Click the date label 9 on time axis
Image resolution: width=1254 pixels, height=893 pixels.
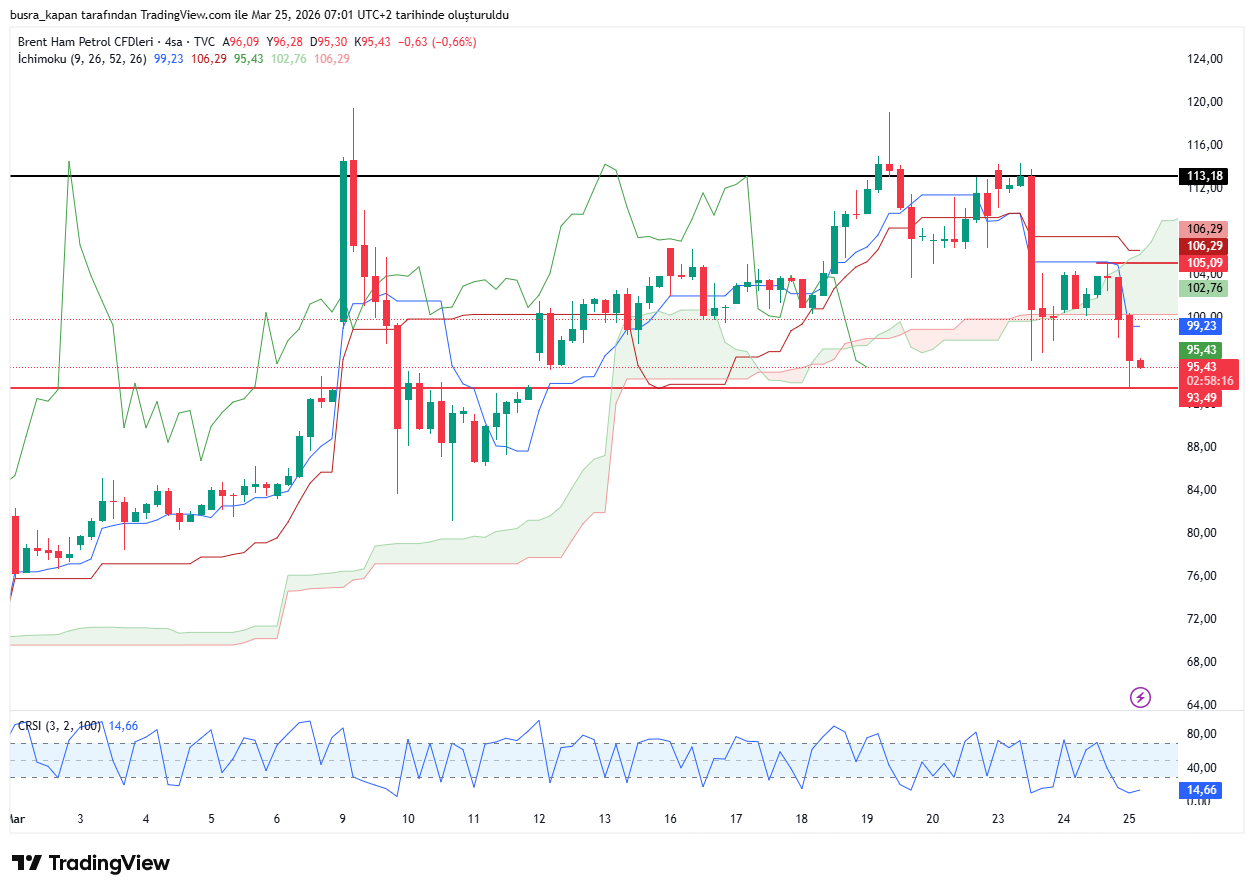342,819
